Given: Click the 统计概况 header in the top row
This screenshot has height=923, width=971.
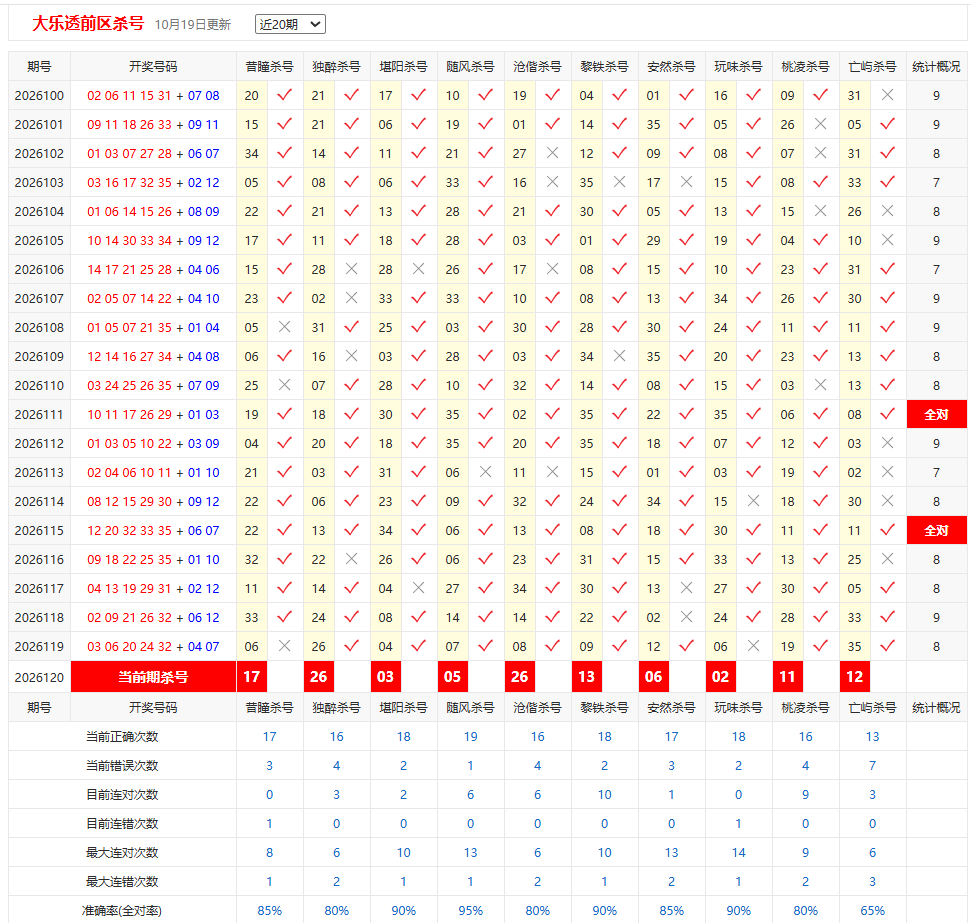Looking at the screenshot, I should point(936,66).
